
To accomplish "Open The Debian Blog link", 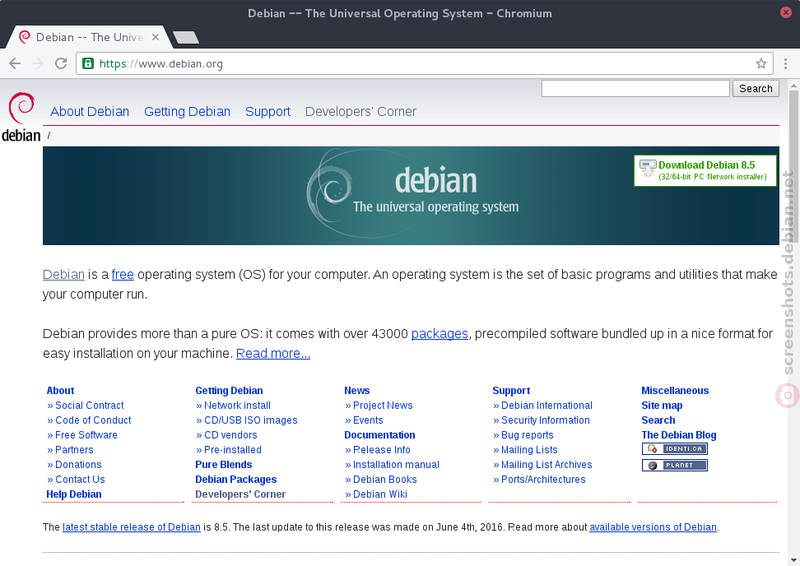I will (679, 435).
